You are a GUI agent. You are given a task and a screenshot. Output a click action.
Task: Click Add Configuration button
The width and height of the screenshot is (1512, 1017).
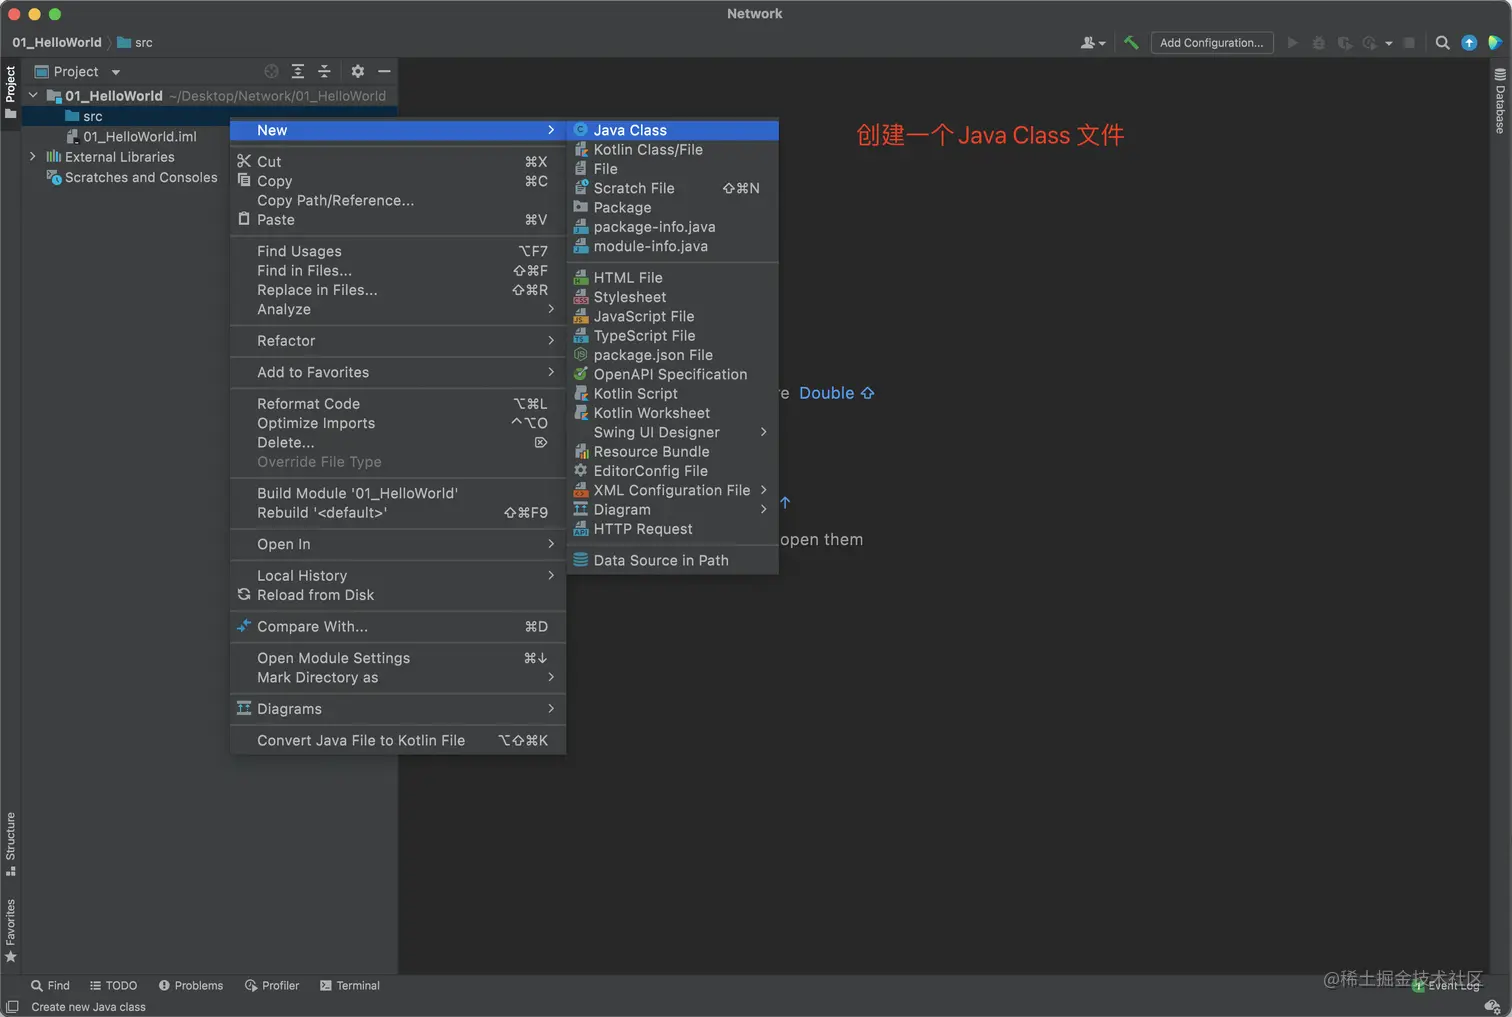click(x=1212, y=43)
